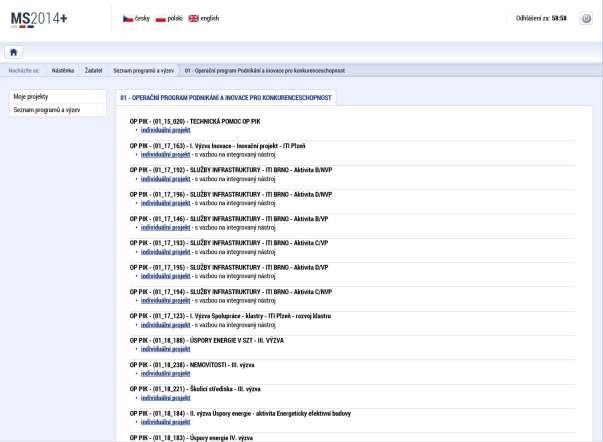Click the logout power icon
Screen dimensions: 603x442
(586, 18)
